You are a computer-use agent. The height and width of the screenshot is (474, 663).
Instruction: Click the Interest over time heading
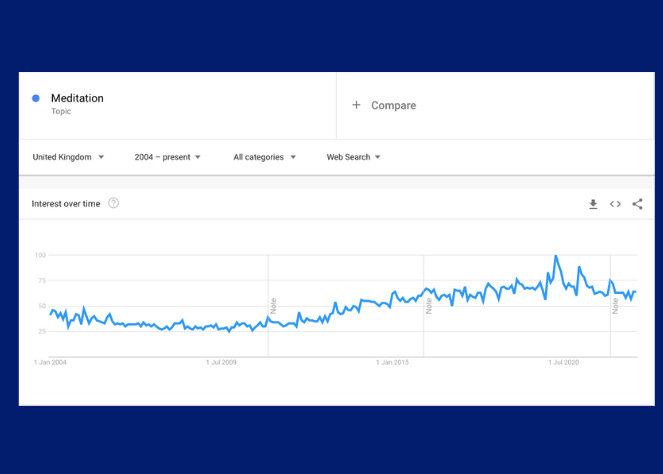(66, 203)
